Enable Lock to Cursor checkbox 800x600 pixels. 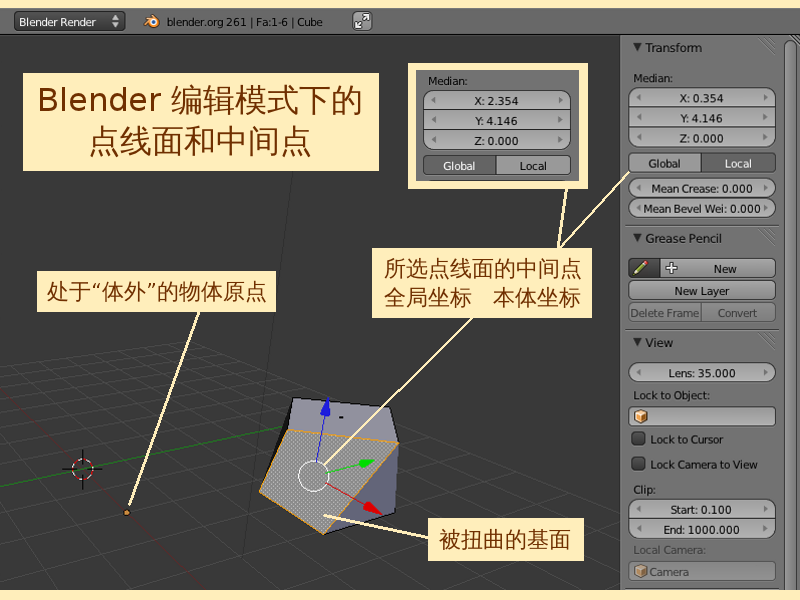pyautogui.click(x=638, y=439)
